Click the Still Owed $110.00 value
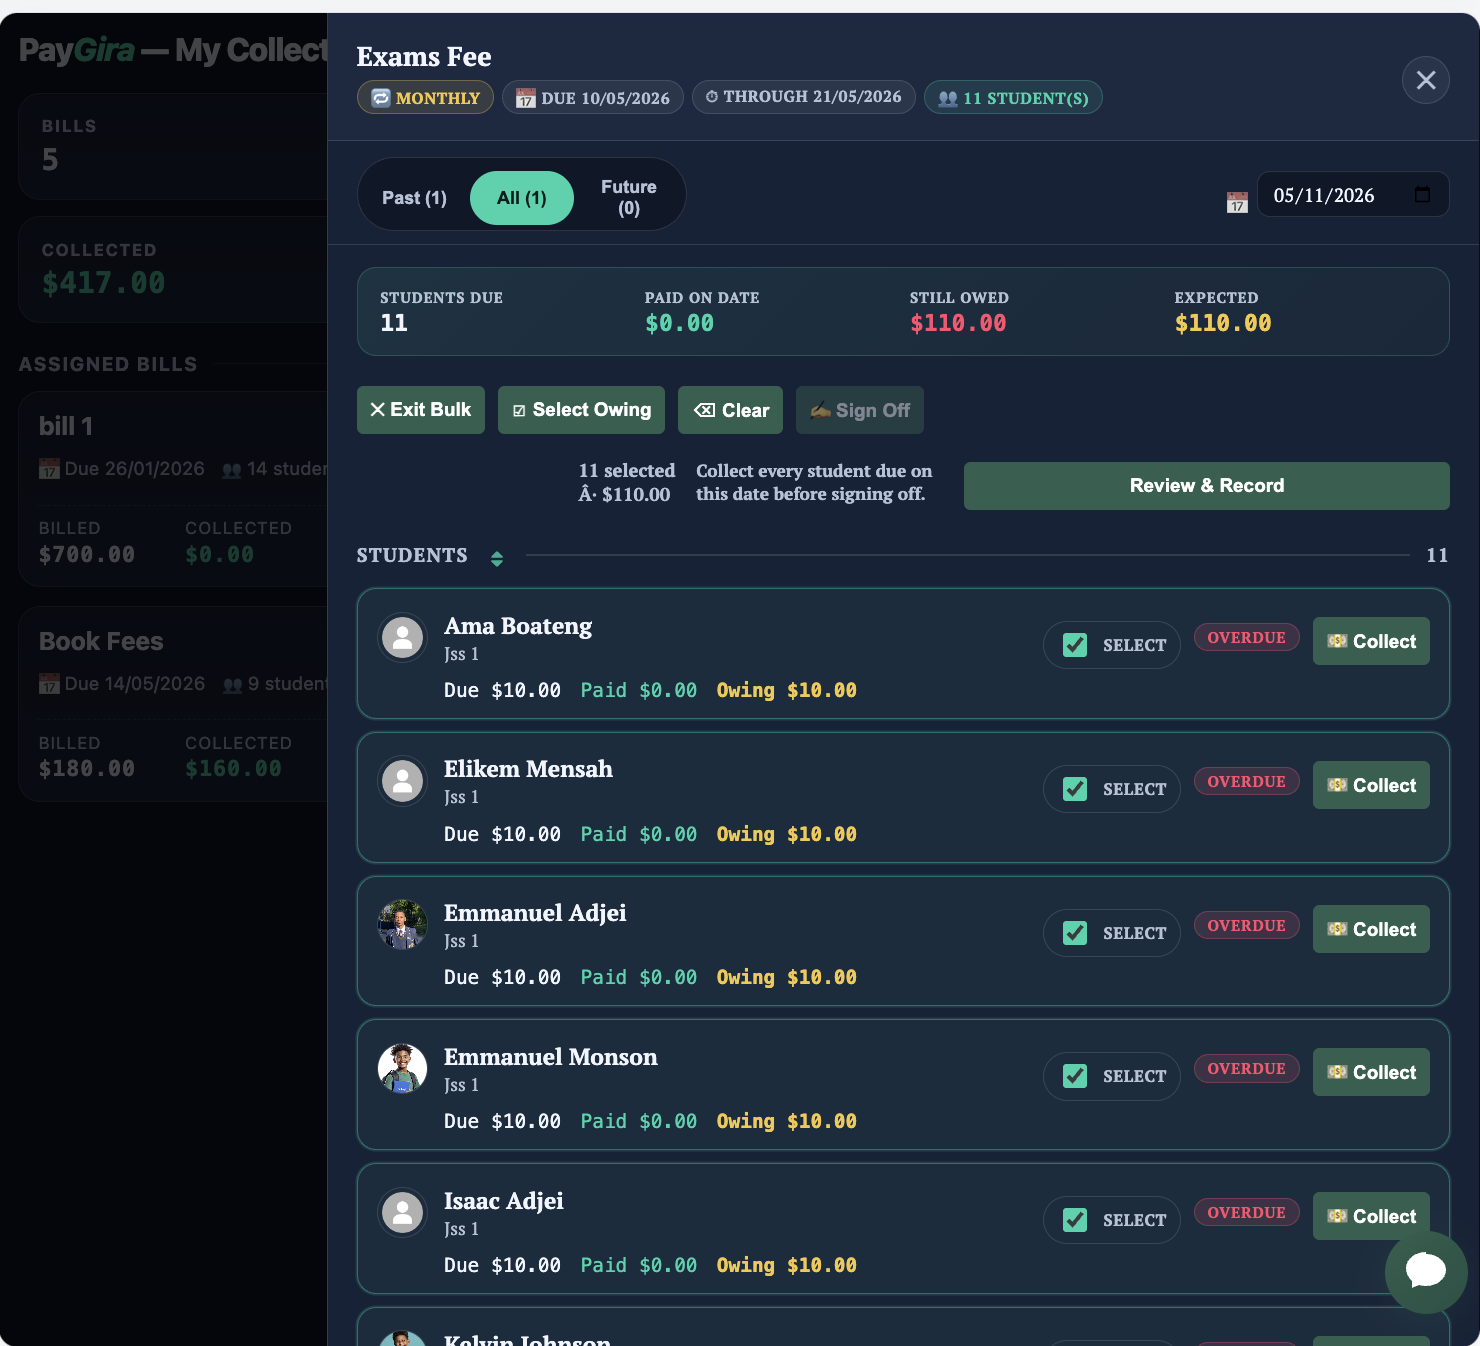Image resolution: width=1480 pixels, height=1346 pixels. click(958, 323)
